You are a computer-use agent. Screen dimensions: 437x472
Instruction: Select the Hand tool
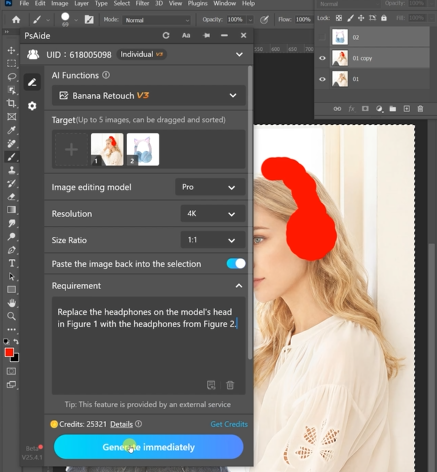click(x=12, y=303)
